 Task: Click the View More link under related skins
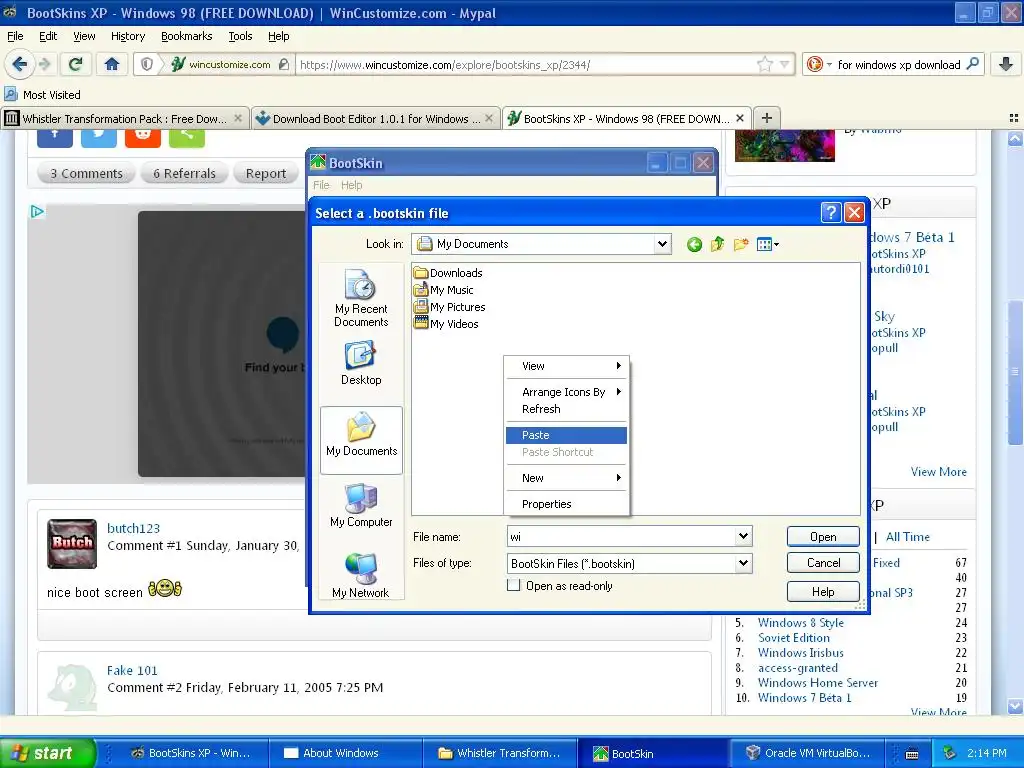938,472
